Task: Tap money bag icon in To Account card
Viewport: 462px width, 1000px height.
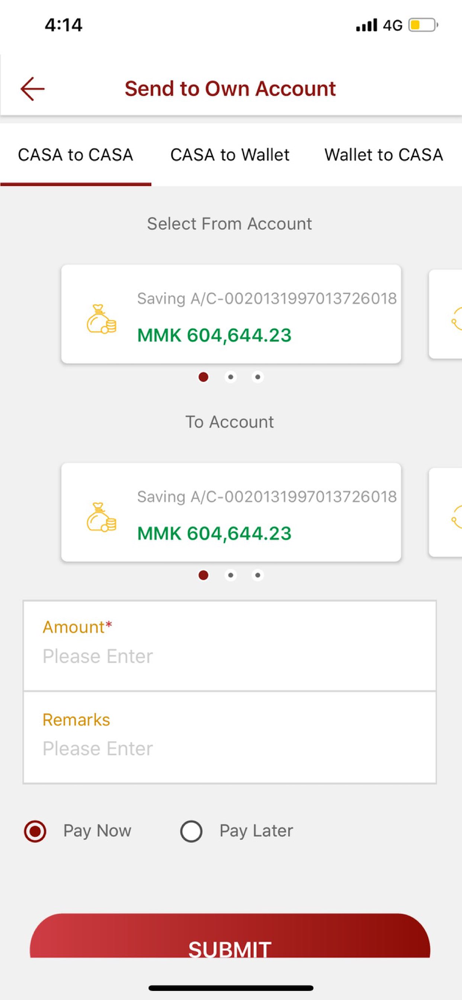Action: click(x=101, y=517)
